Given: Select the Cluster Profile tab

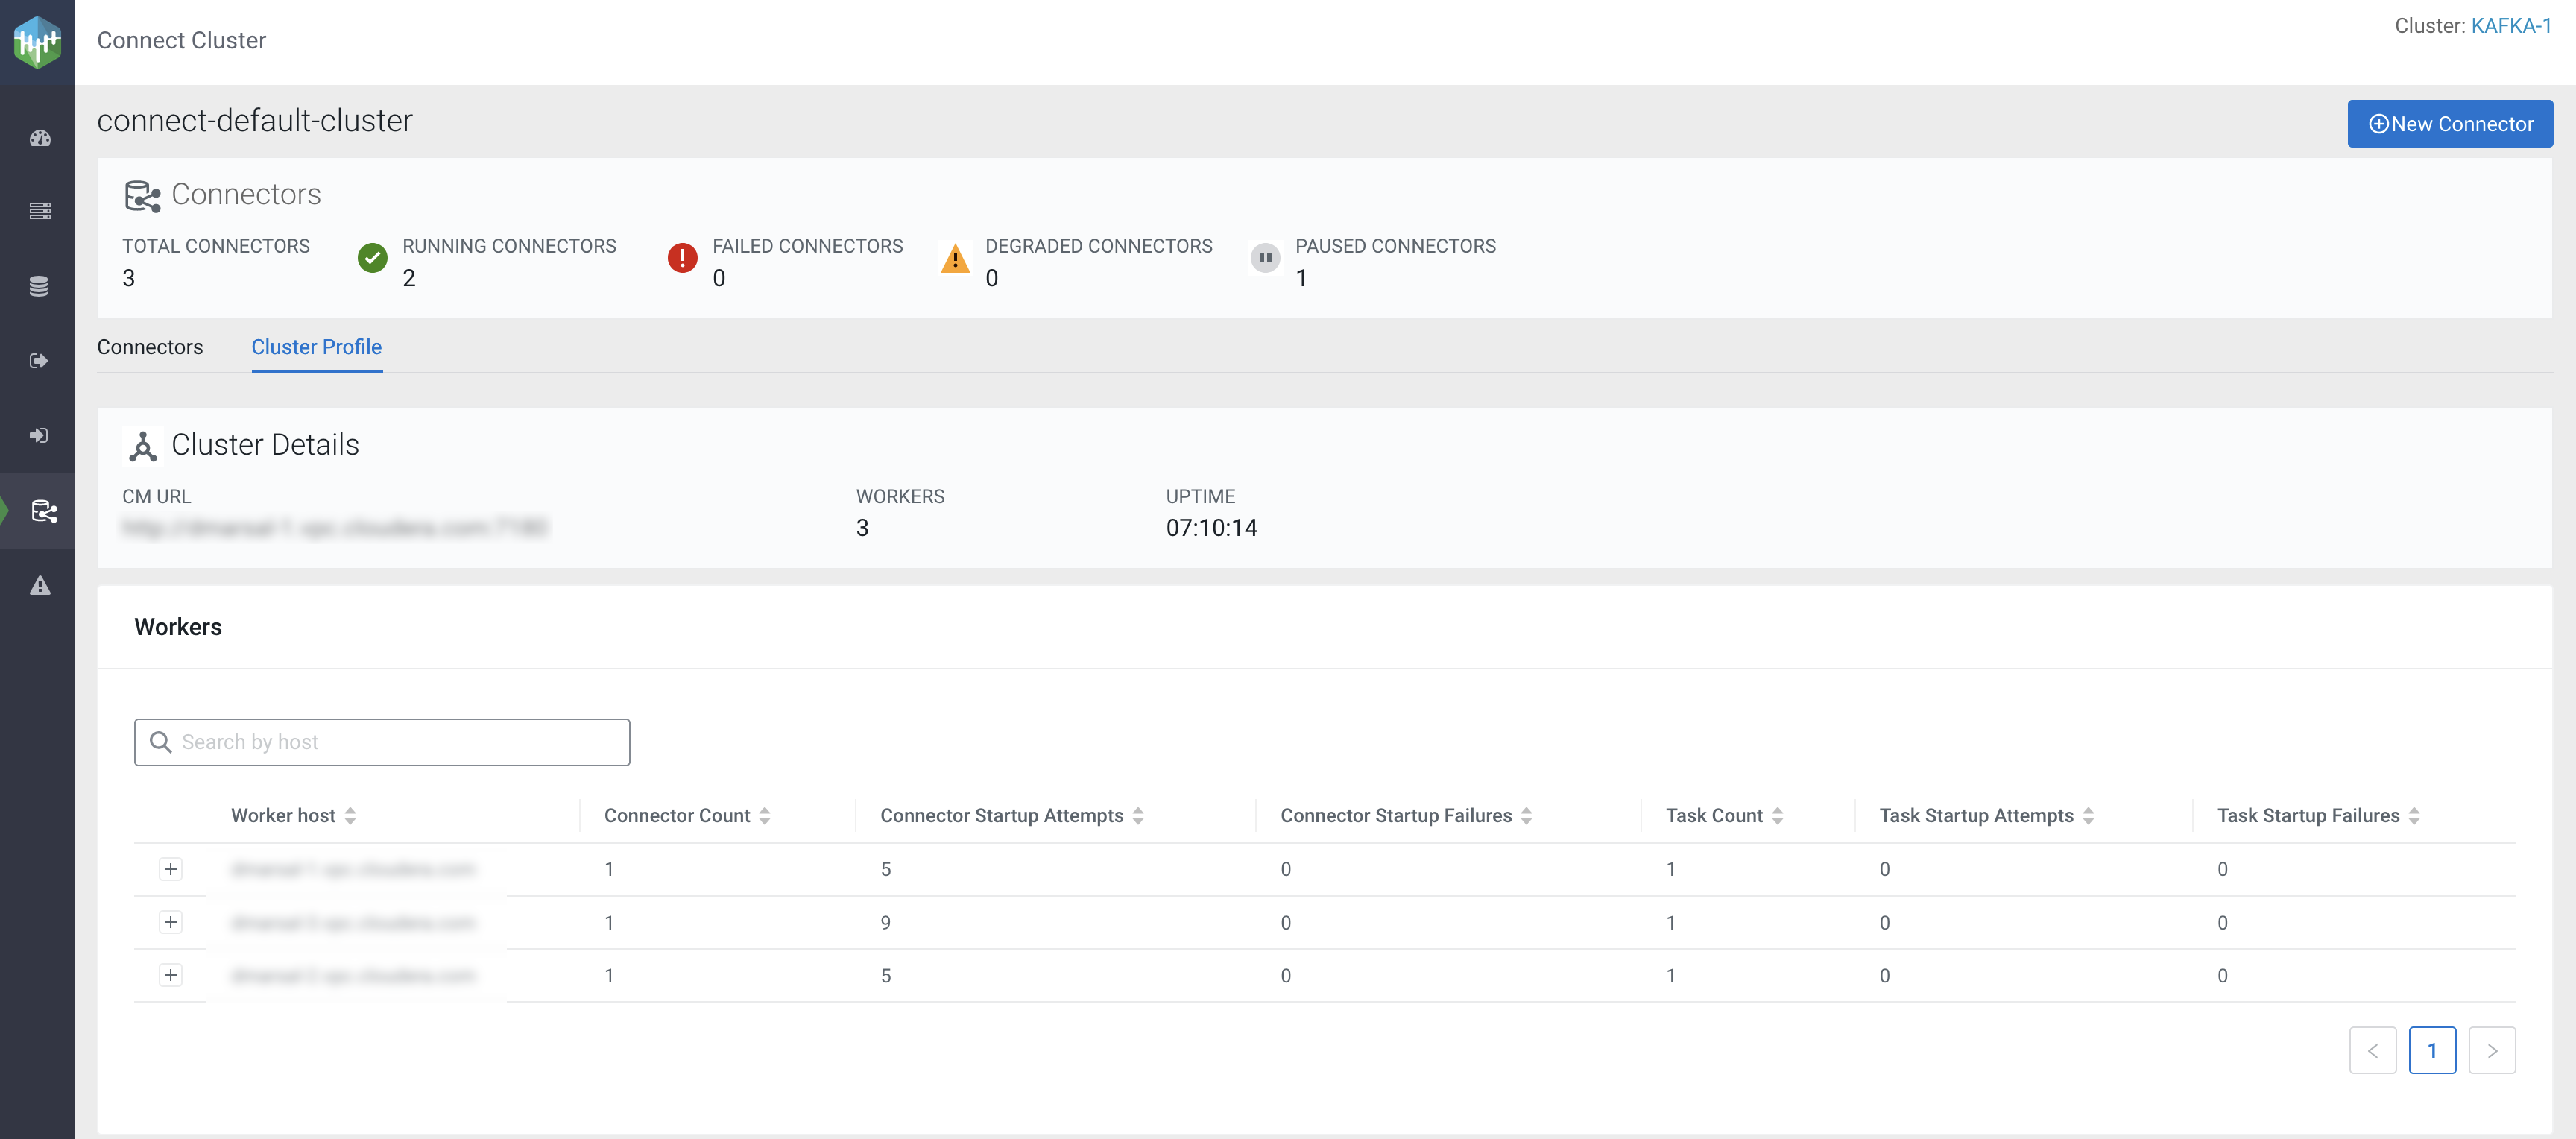Looking at the screenshot, I should pyautogui.click(x=316, y=347).
